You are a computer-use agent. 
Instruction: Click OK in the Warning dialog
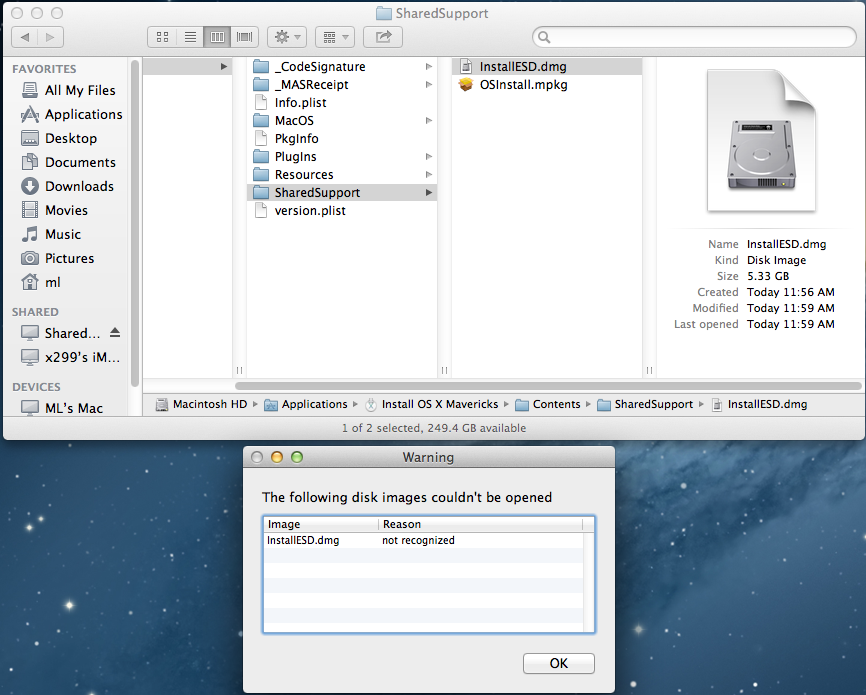tap(558, 664)
